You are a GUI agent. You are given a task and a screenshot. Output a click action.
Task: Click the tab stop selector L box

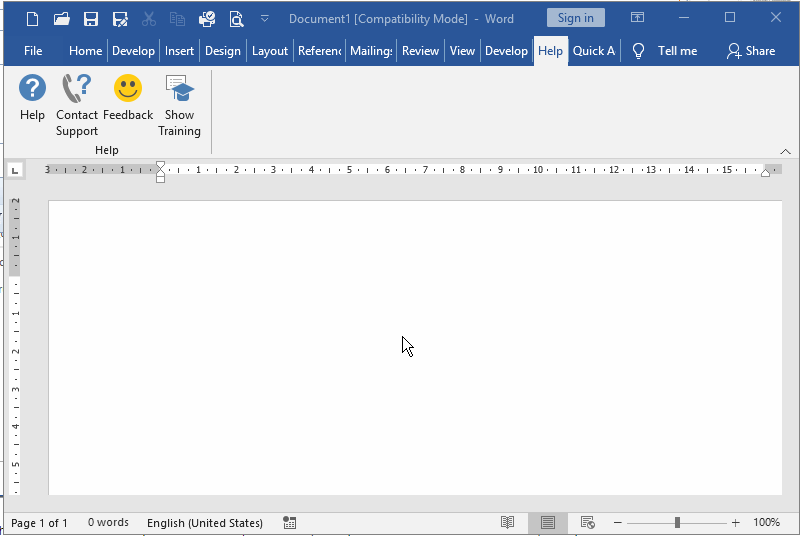click(15, 170)
